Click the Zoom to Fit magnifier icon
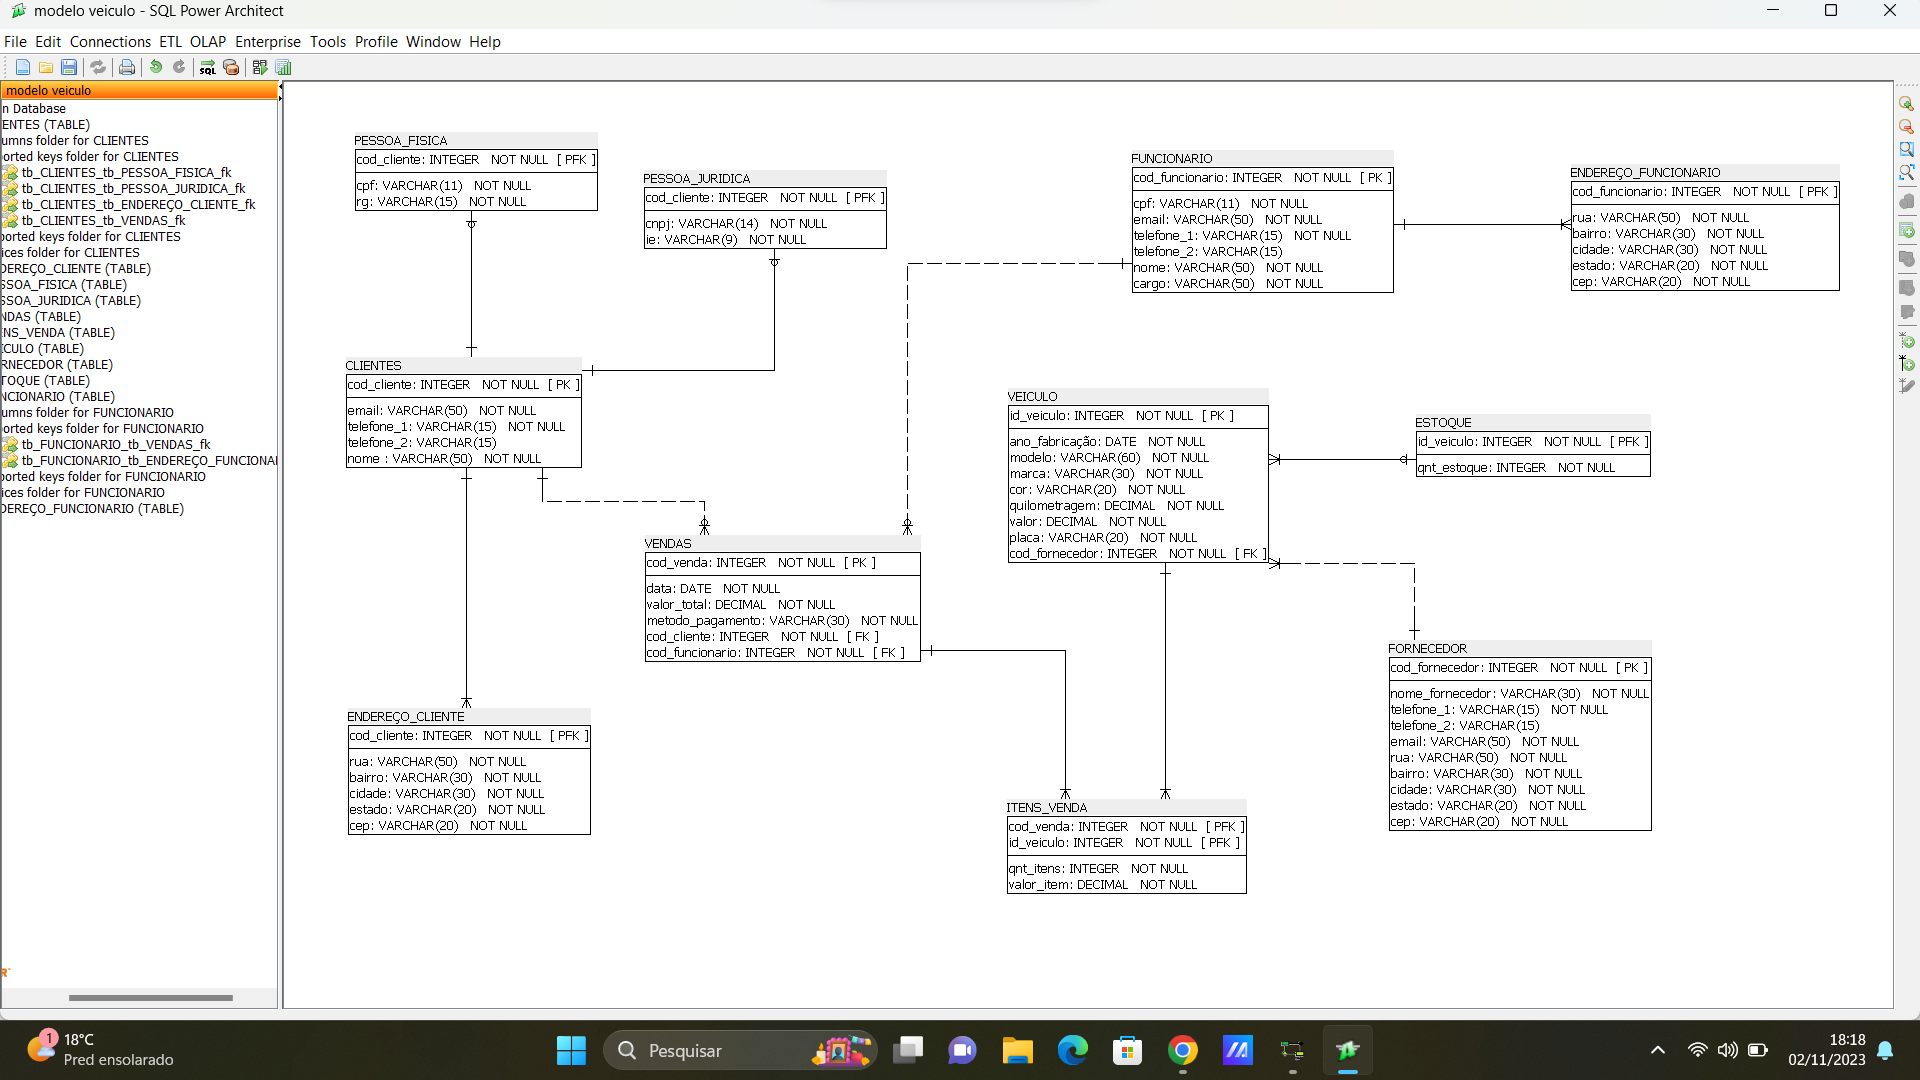The image size is (1920, 1080). (x=1907, y=173)
